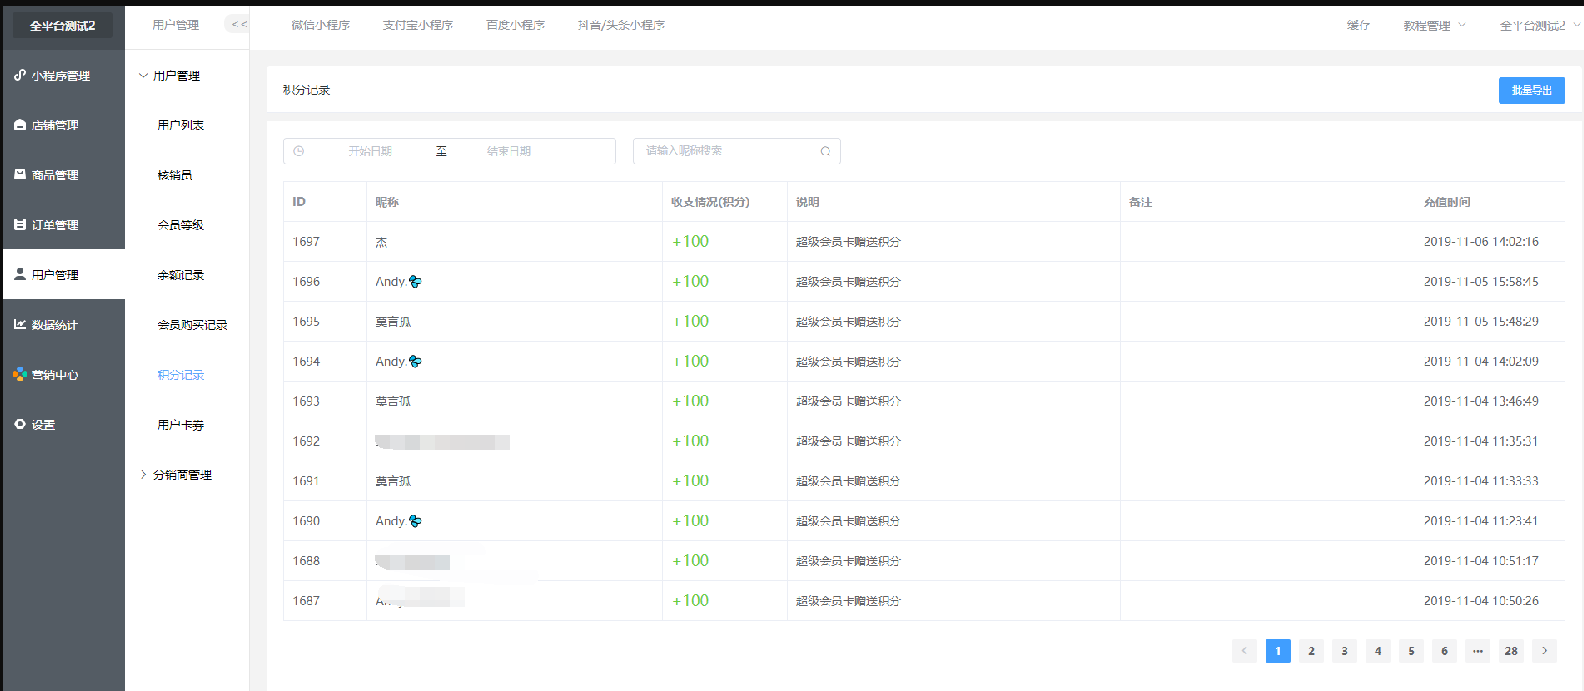Image resolution: width=1584 pixels, height=691 pixels.
Task: Click nickname 莫言孤 in row 1695
Action: (x=393, y=322)
